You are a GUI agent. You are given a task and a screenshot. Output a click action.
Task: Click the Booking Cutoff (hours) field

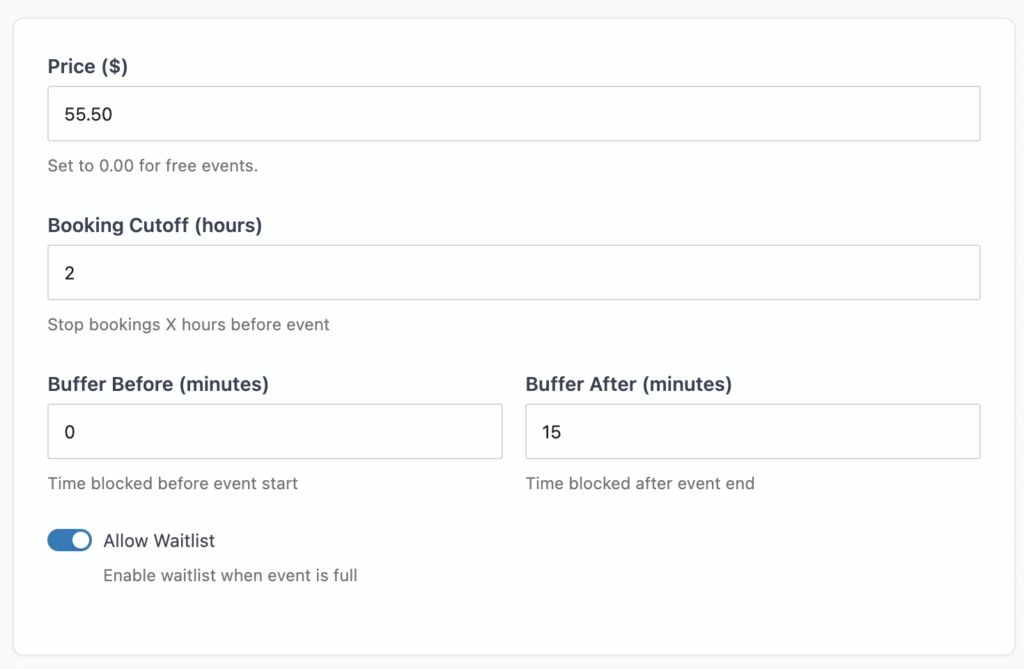coord(513,273)
